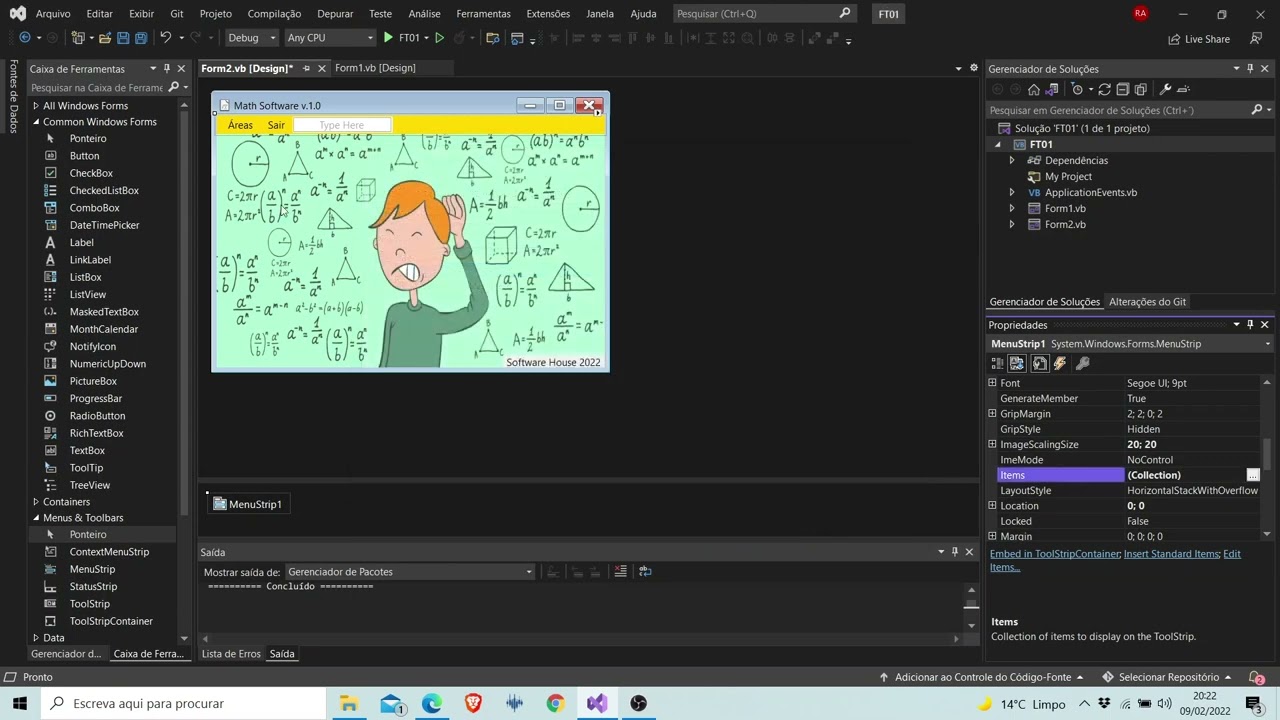Open Microsoft Edge from the taskbar
This screenshot has width=1280, height=720.
pyautogui.click(x=431, y=703)
